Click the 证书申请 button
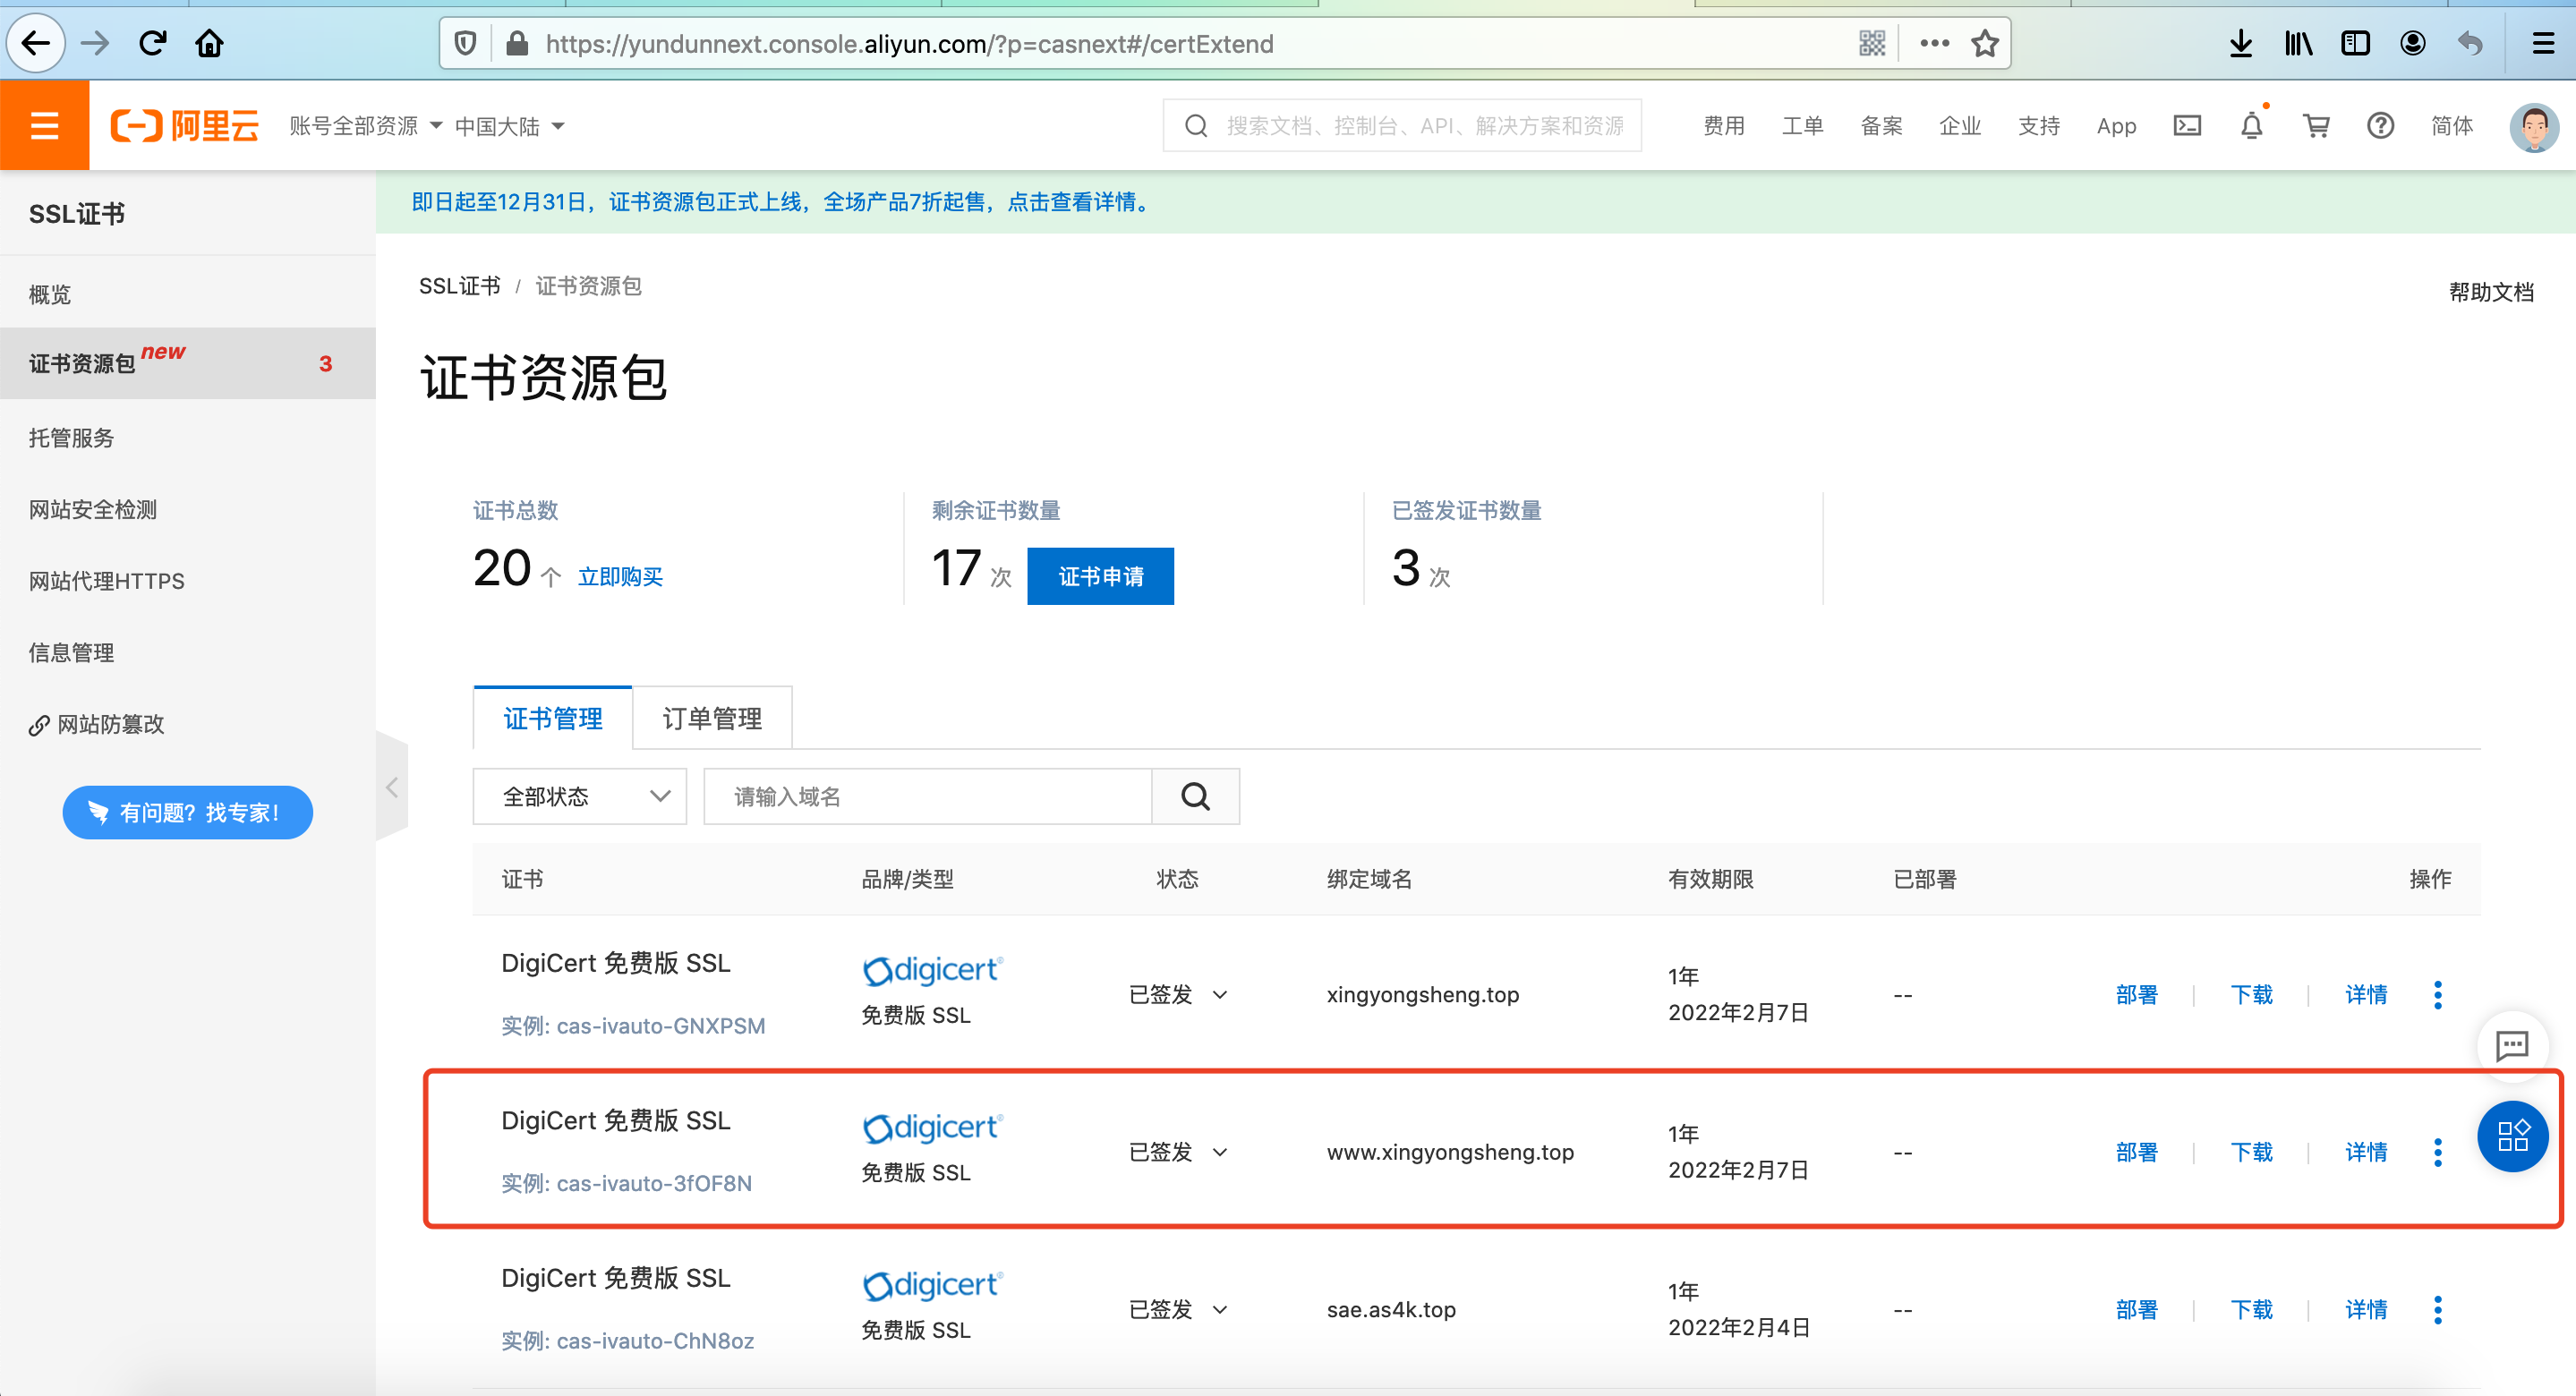2576x1396 pixels. 1100,576
